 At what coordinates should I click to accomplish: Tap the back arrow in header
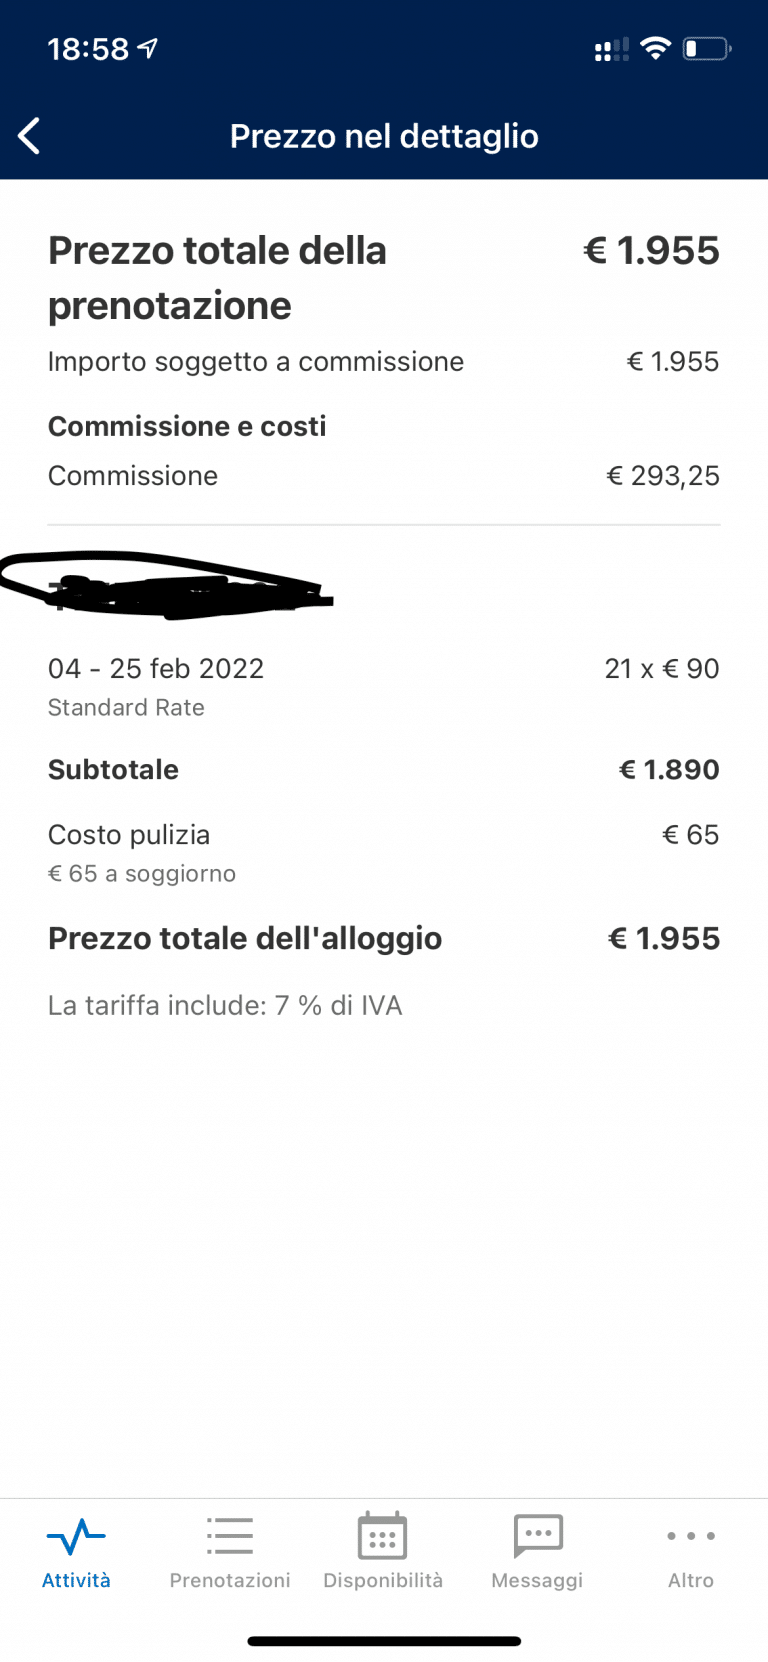pos(30,136)
